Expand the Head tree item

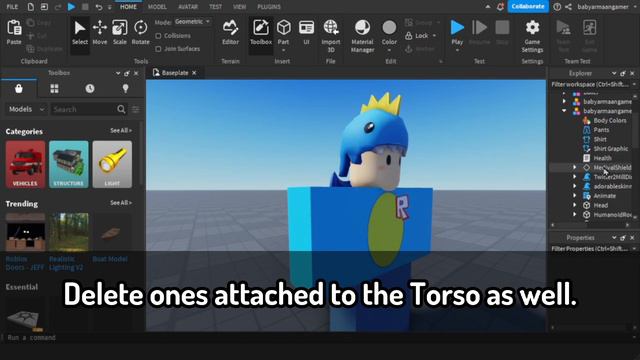575,205
